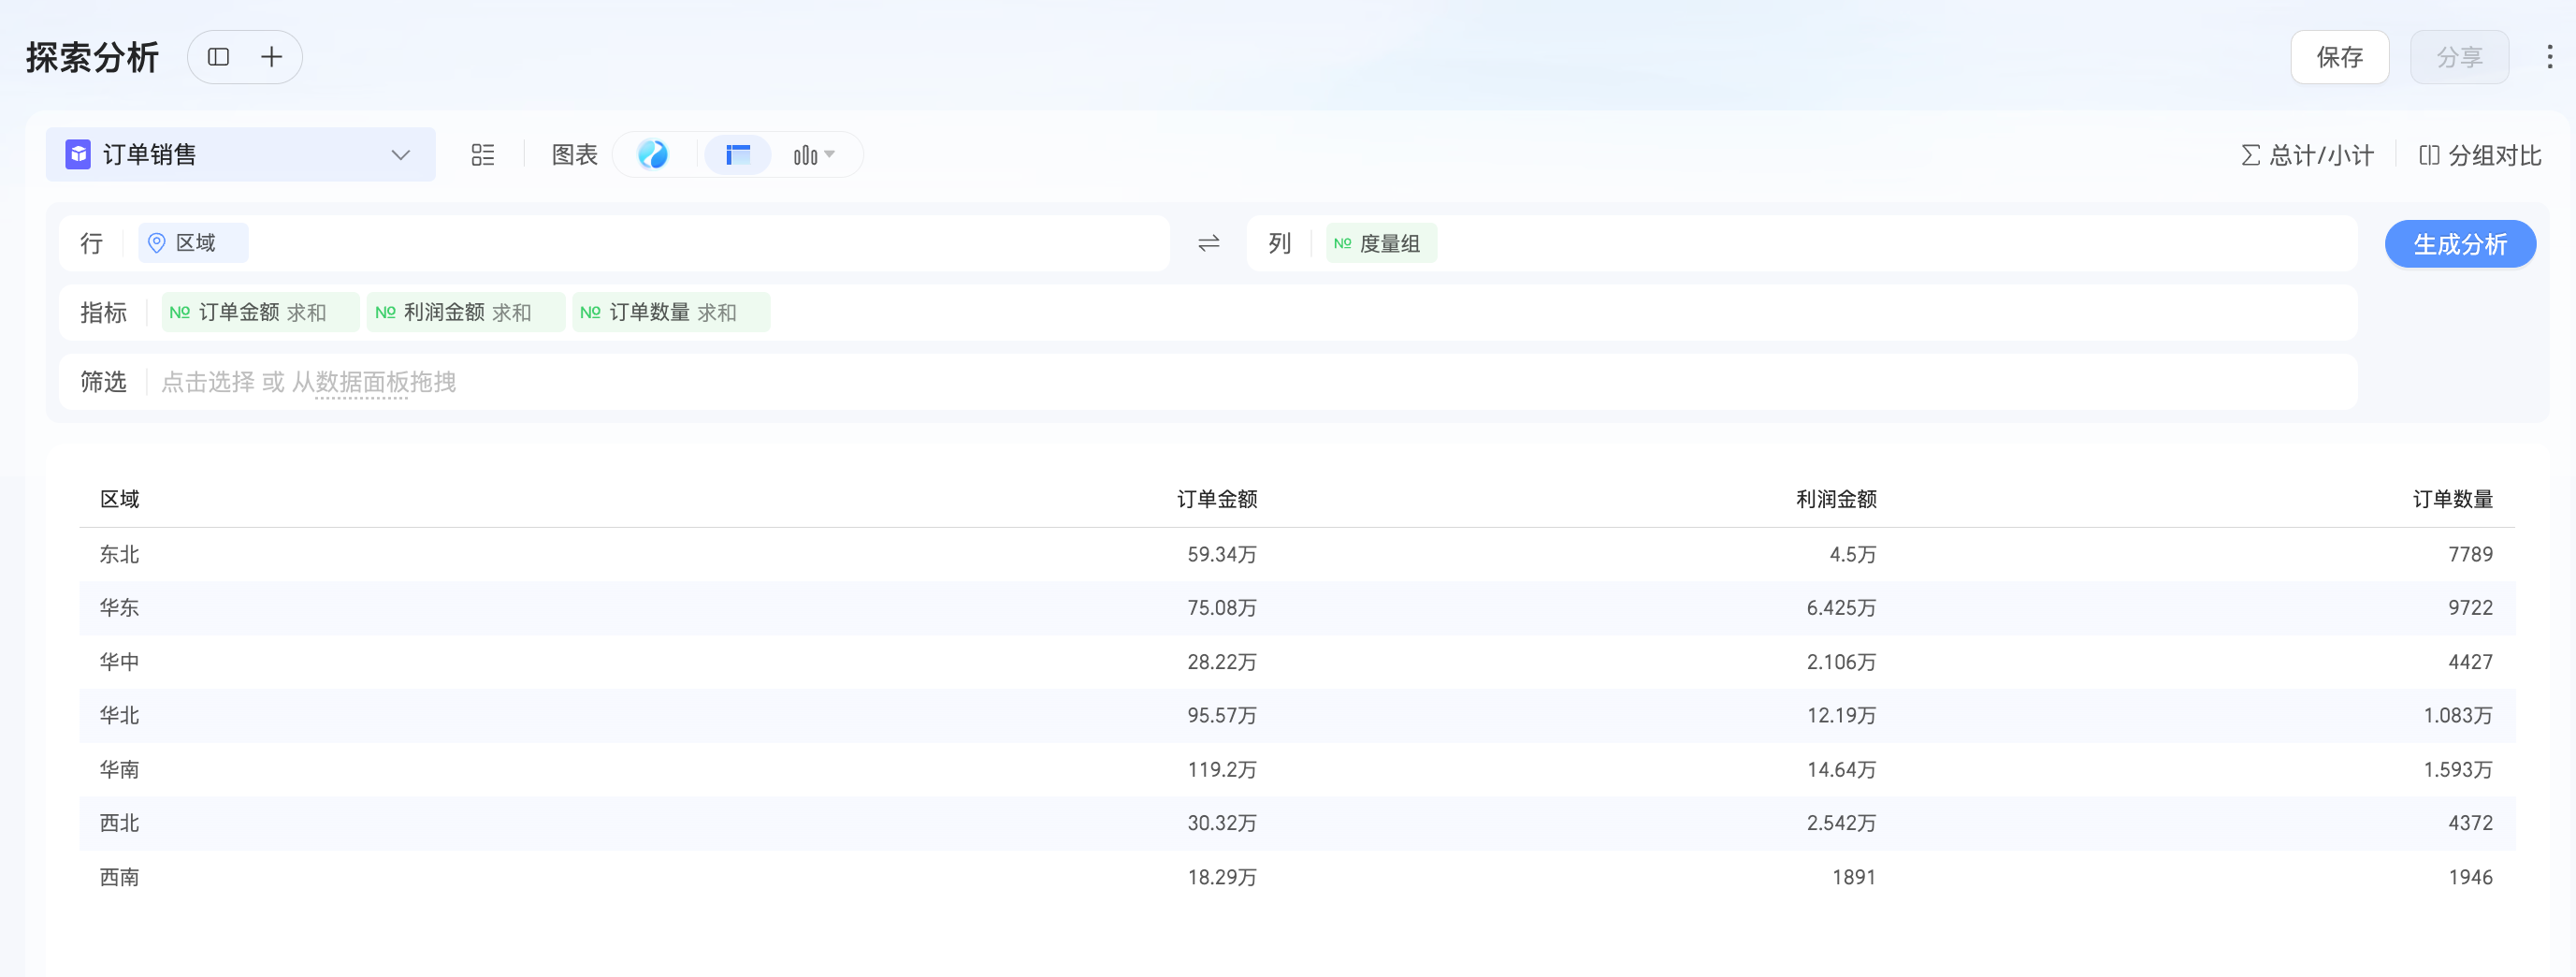Open the 利润金额 求和 metric chip
This screenshot has width=2576, height=977.
click(465, 312)
